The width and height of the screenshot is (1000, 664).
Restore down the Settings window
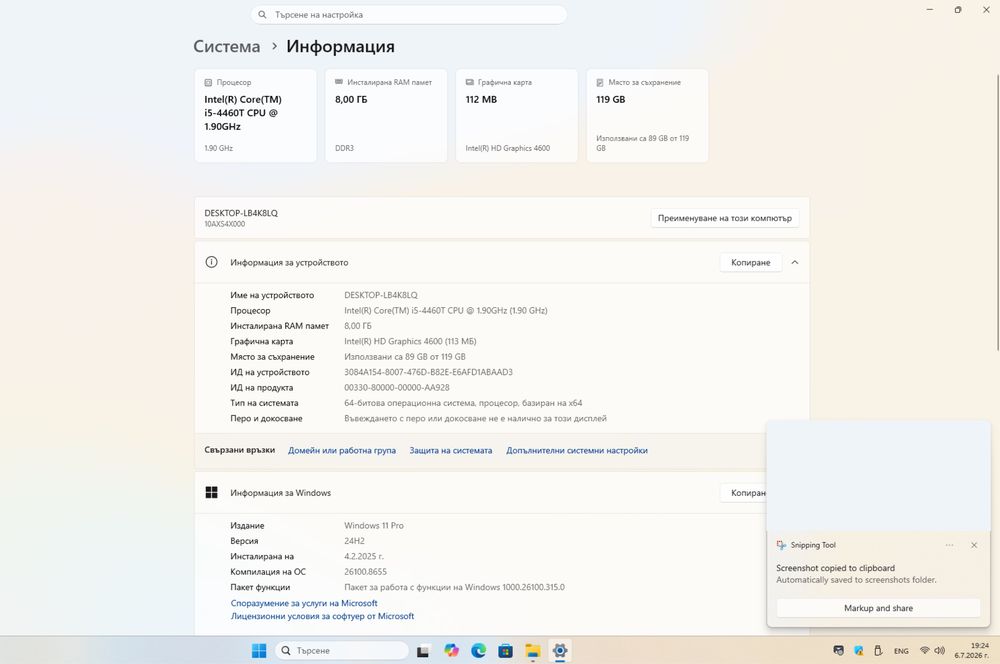[x=958, y=10]
